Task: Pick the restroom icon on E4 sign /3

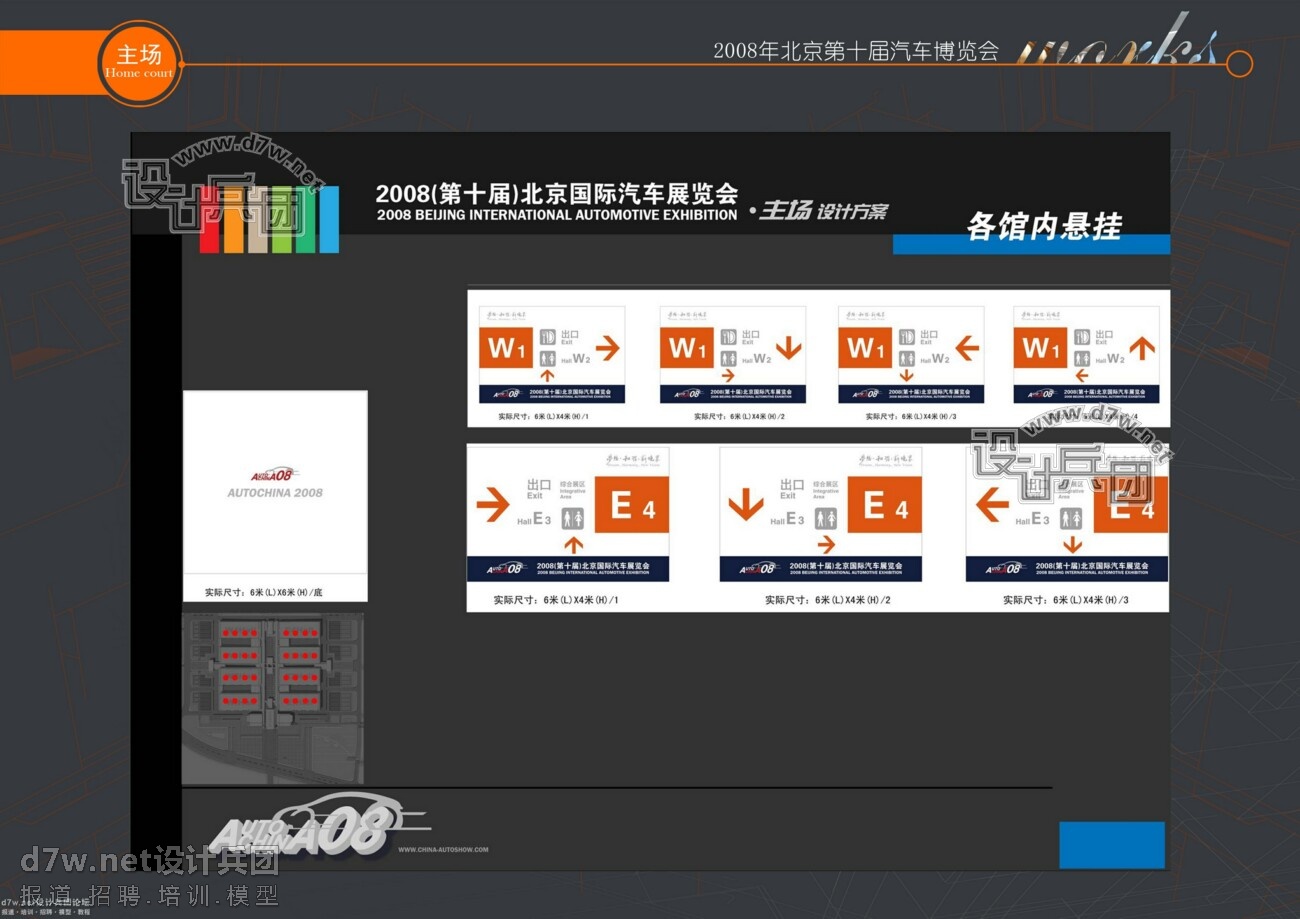Action: pos(1072,518)
